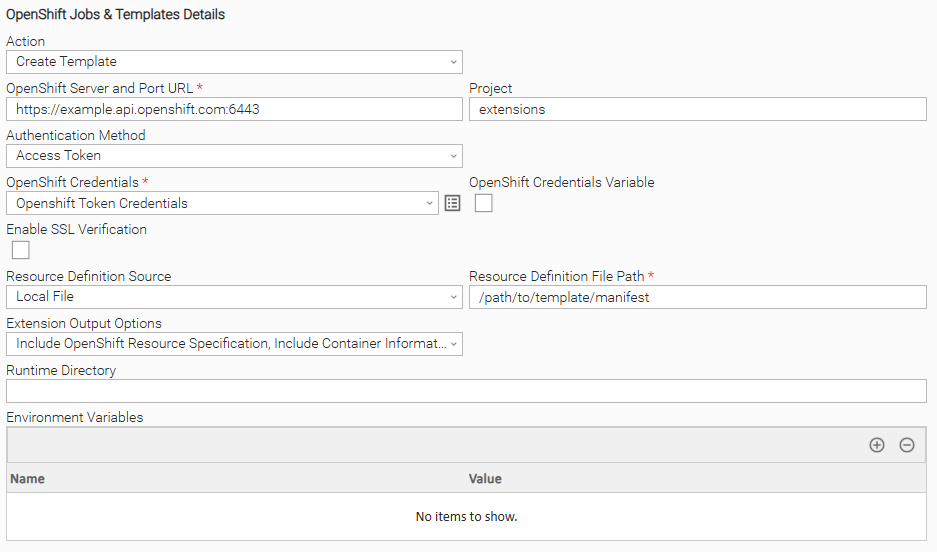
Task: Expand the Authentication Method dropdown
Action: [x=234, y=156]
